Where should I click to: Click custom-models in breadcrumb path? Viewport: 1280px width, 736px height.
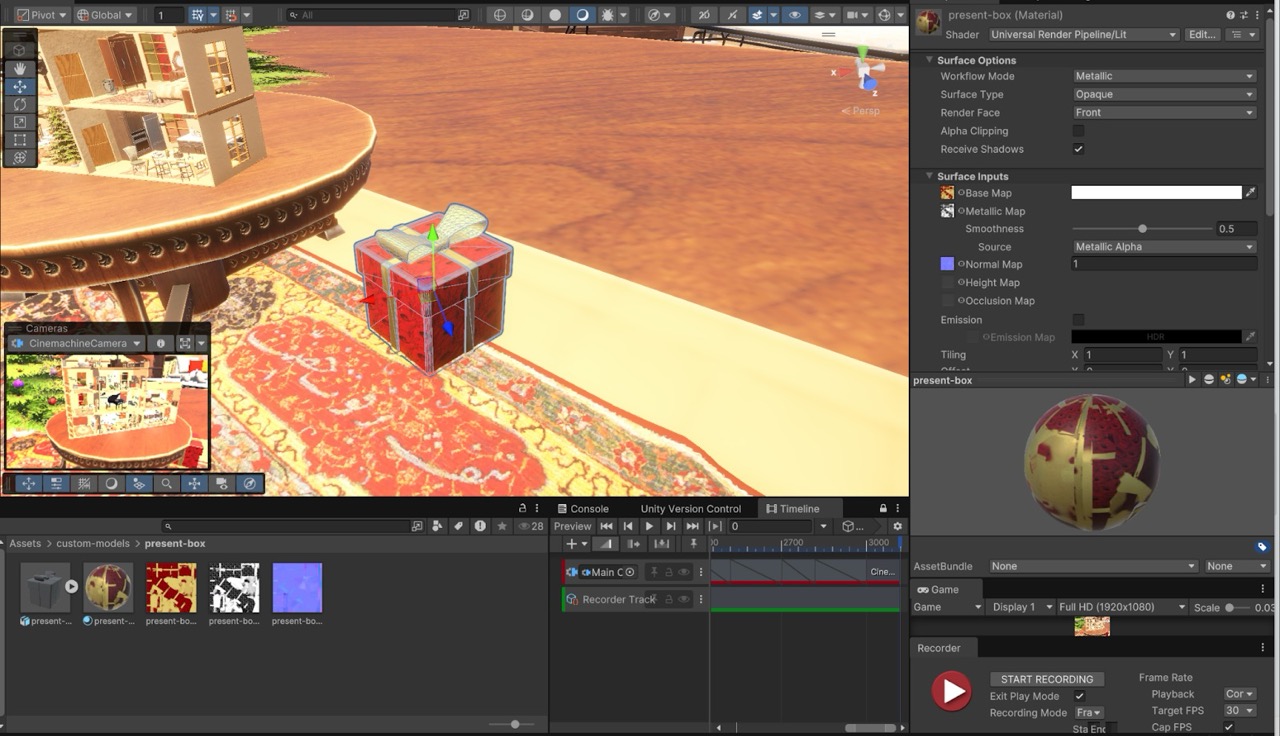tap(93, 543)
